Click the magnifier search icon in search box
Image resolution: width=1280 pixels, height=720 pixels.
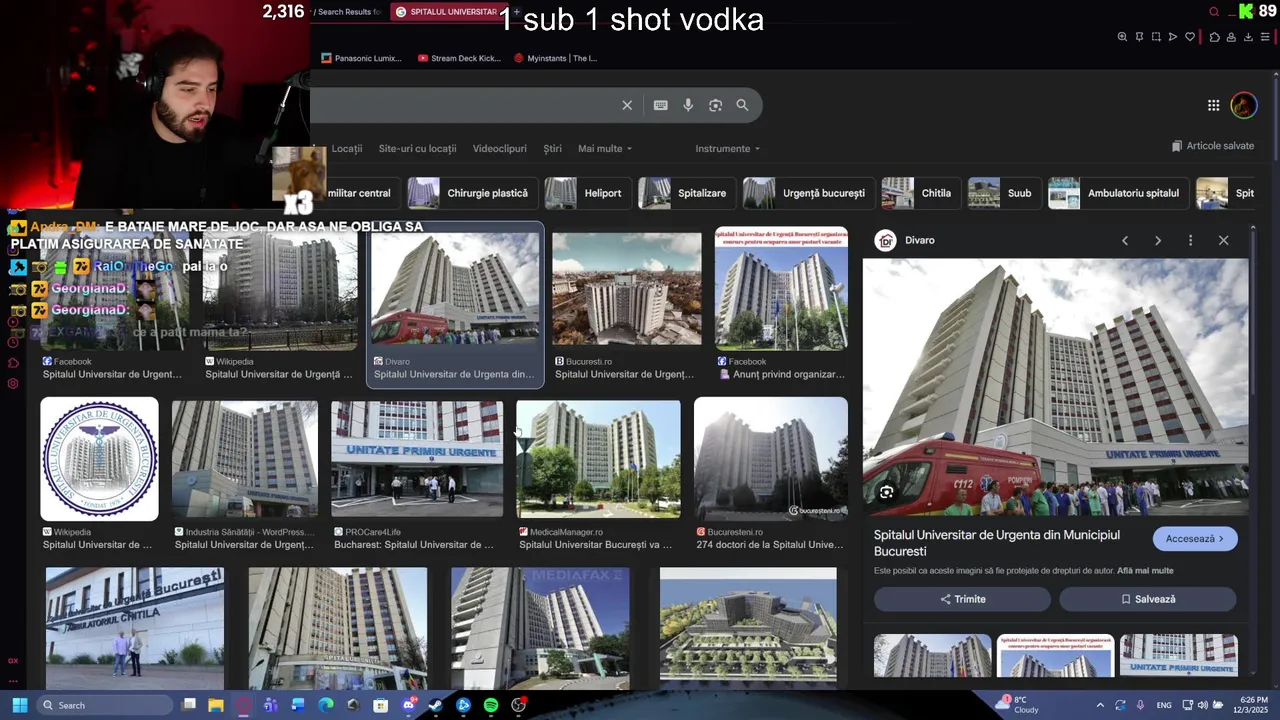[x=742, y=105]
